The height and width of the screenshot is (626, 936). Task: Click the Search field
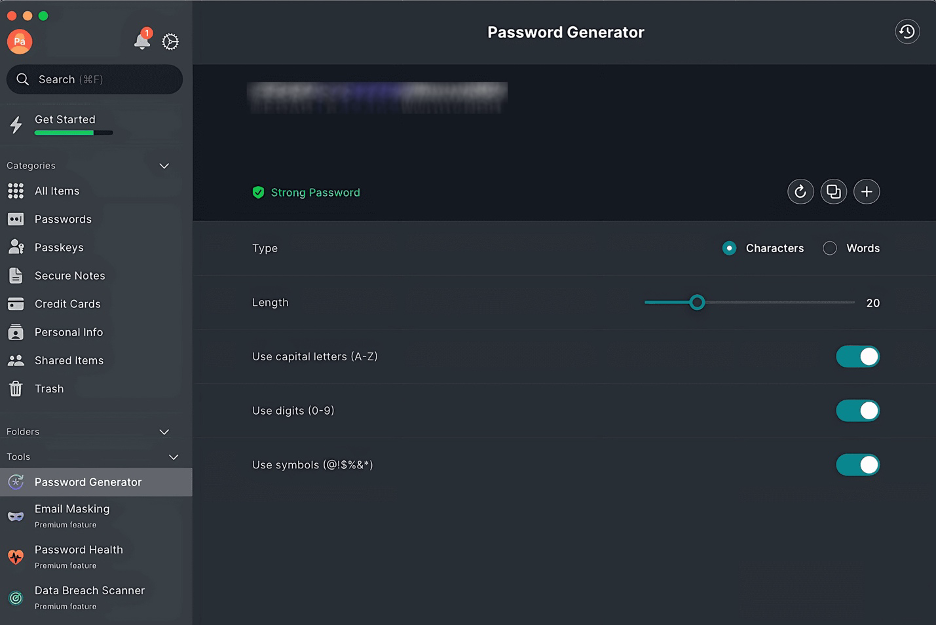coord(93,78)
